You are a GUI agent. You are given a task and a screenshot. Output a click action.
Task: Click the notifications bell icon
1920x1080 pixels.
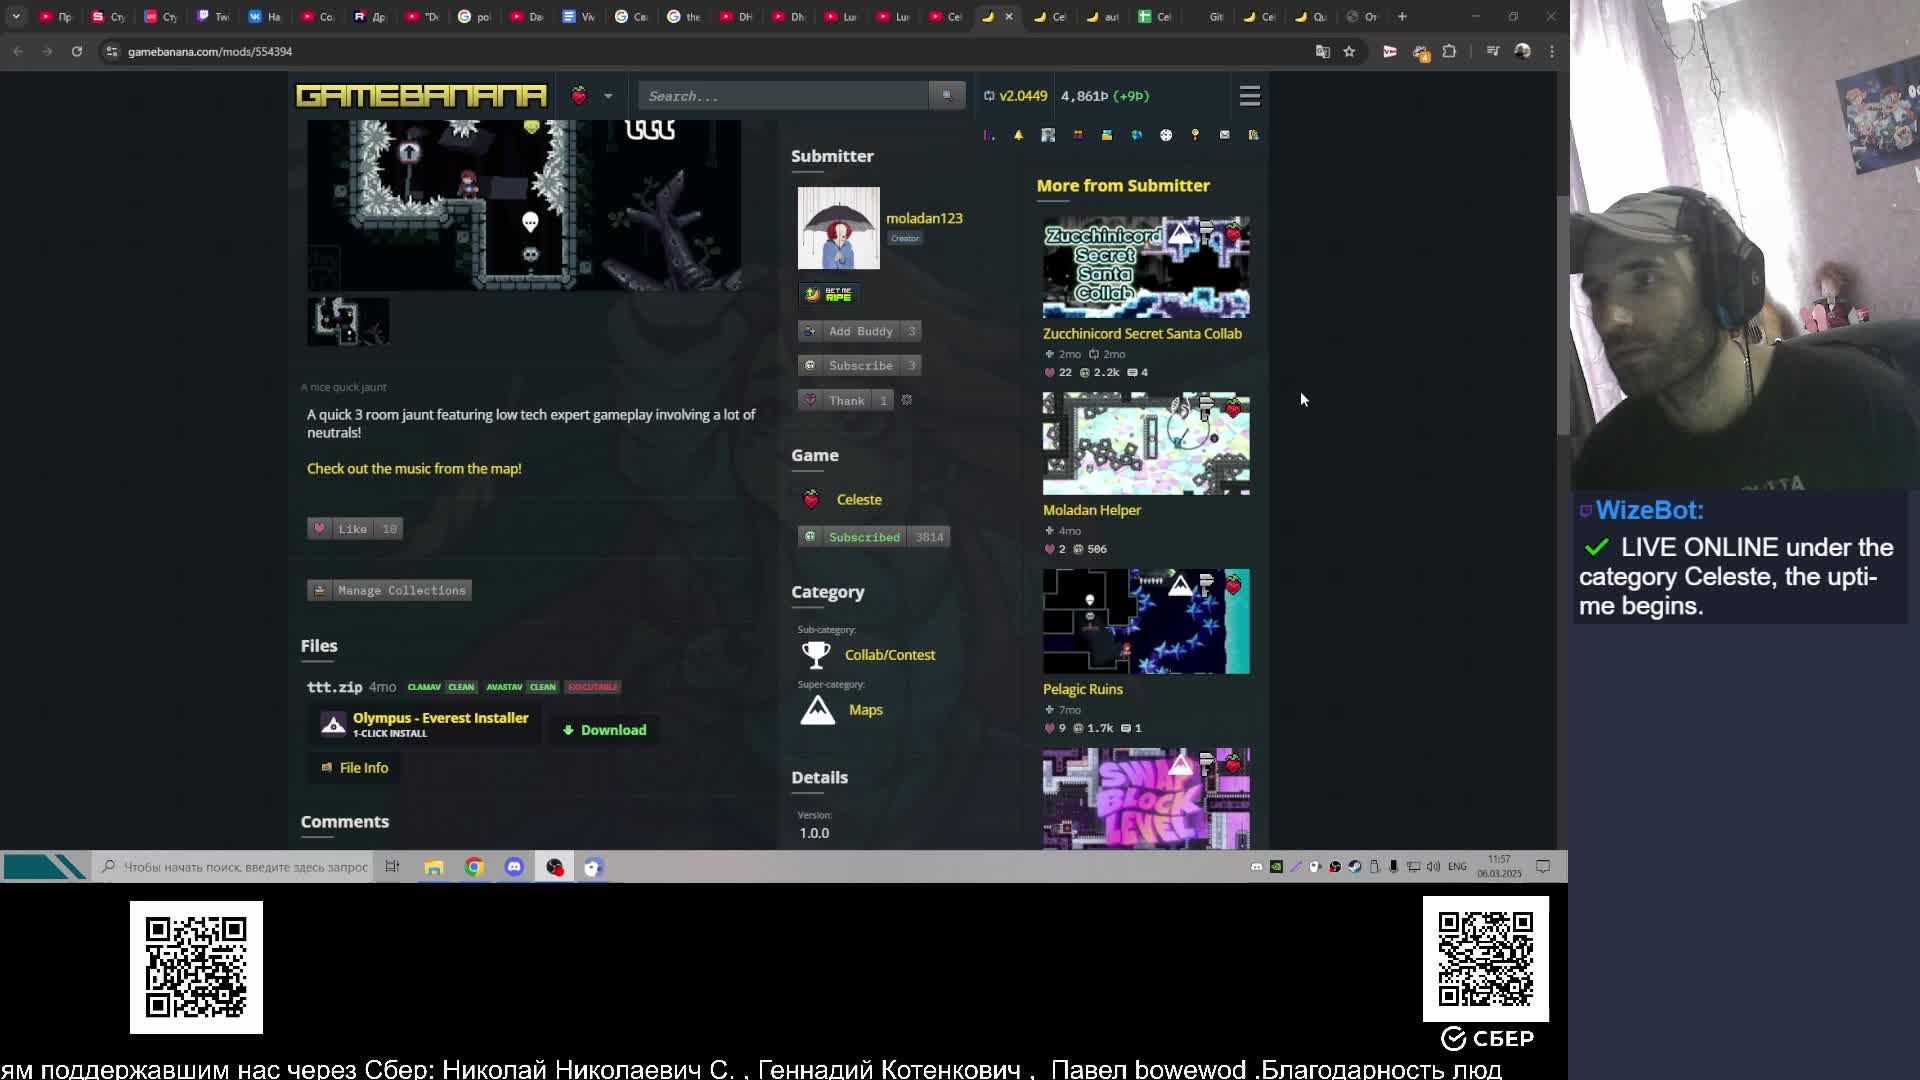pyautogui.click(x=1018, y=135)
